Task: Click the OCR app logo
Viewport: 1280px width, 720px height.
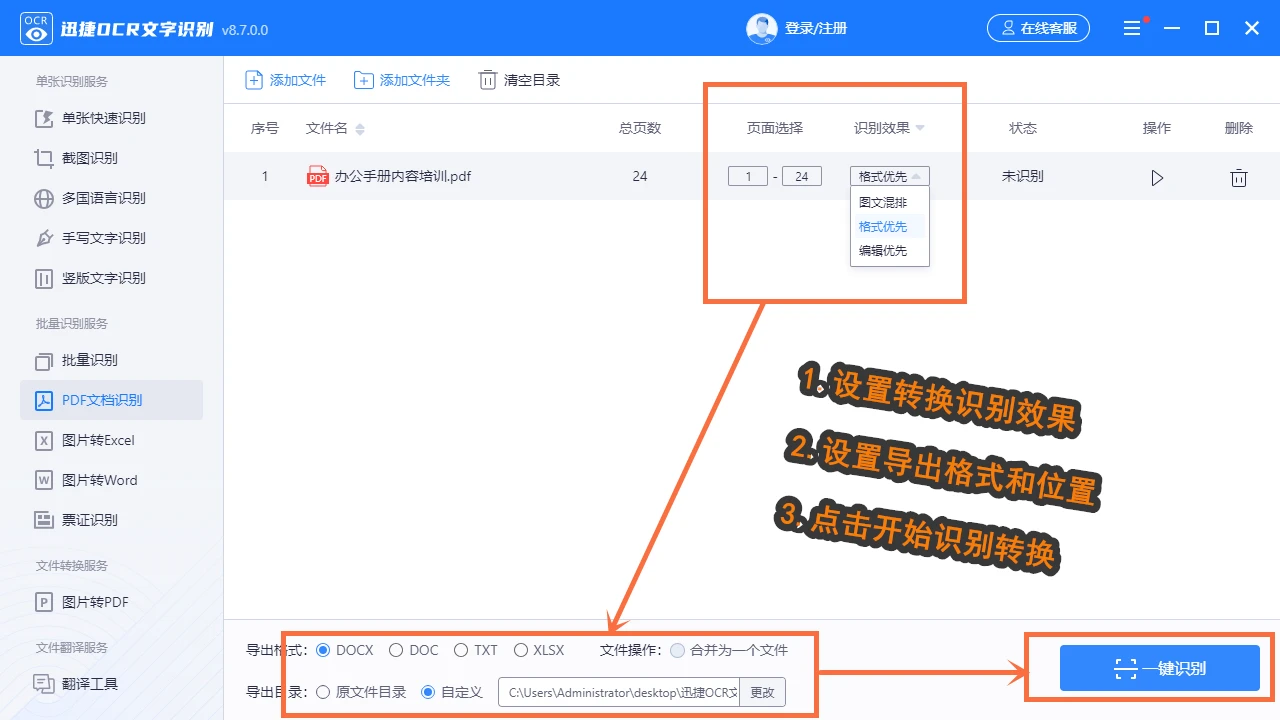Action: click(37, 28)
